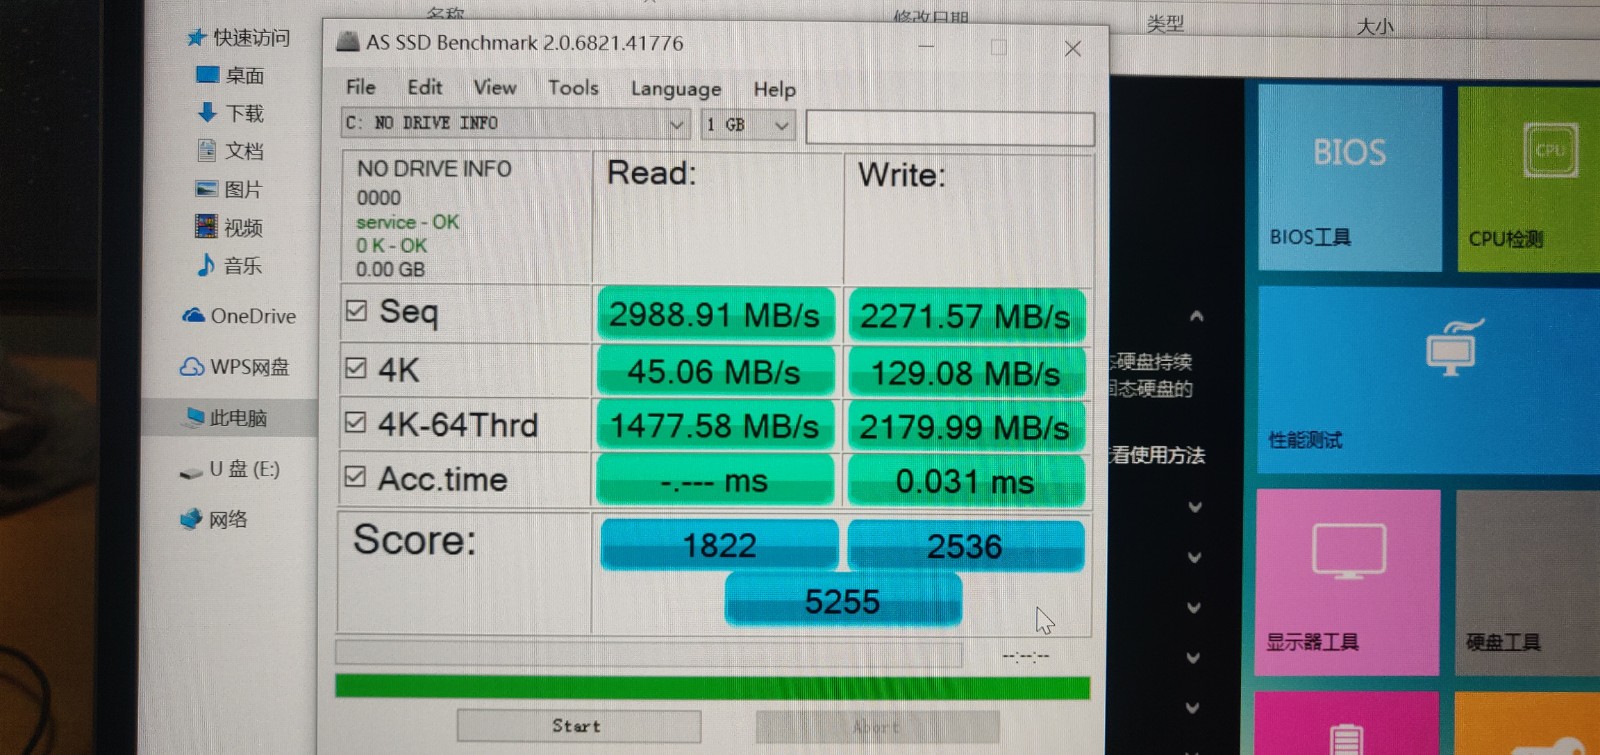Click the thin progress bar under Score
The width and height of the screenshot is (1600, 755).
(x=648, y=654)
